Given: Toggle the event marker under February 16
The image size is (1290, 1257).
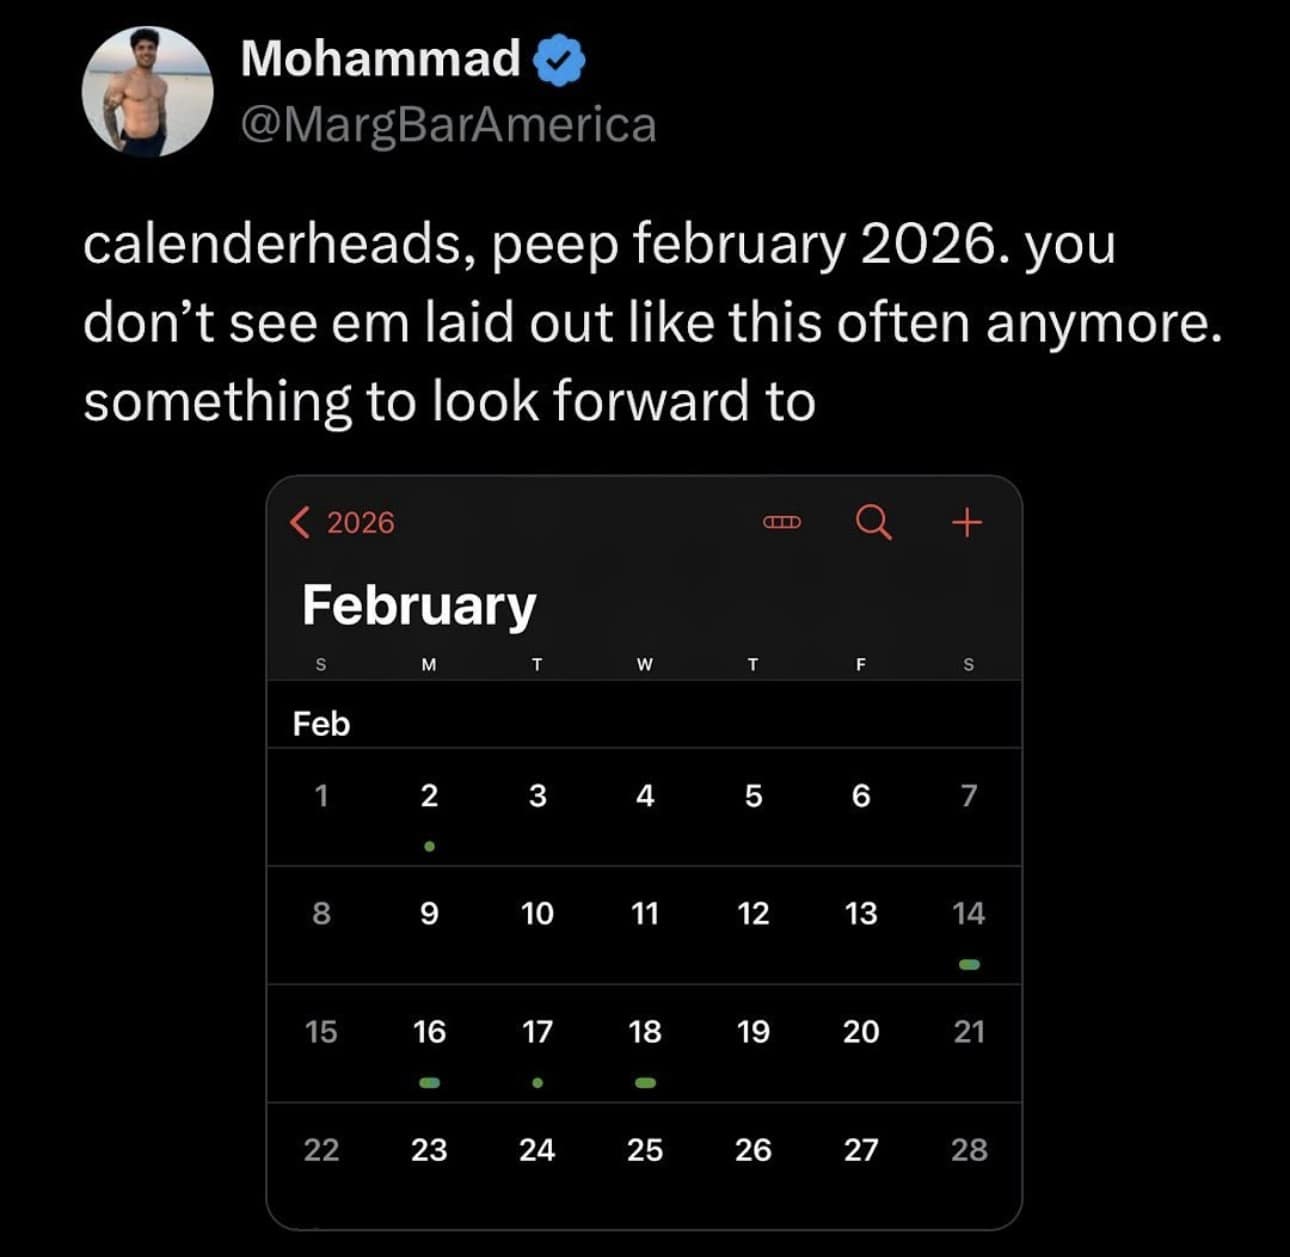Looking at the screenshot, I should pyautogui.click(x=430, y=1081).
